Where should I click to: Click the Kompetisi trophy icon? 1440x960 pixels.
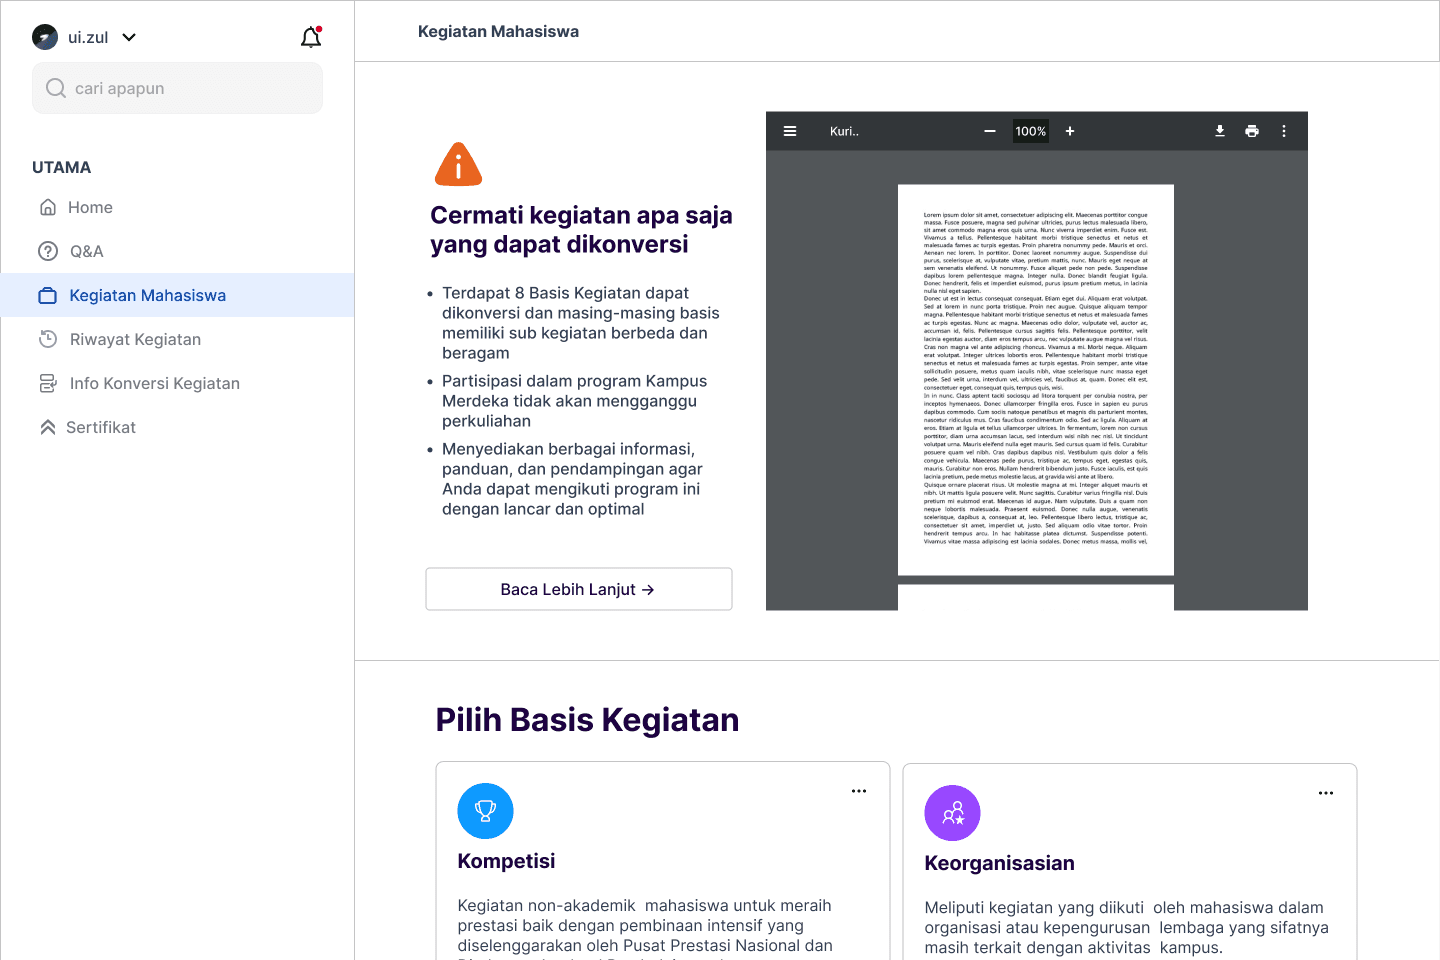[485, 811]
